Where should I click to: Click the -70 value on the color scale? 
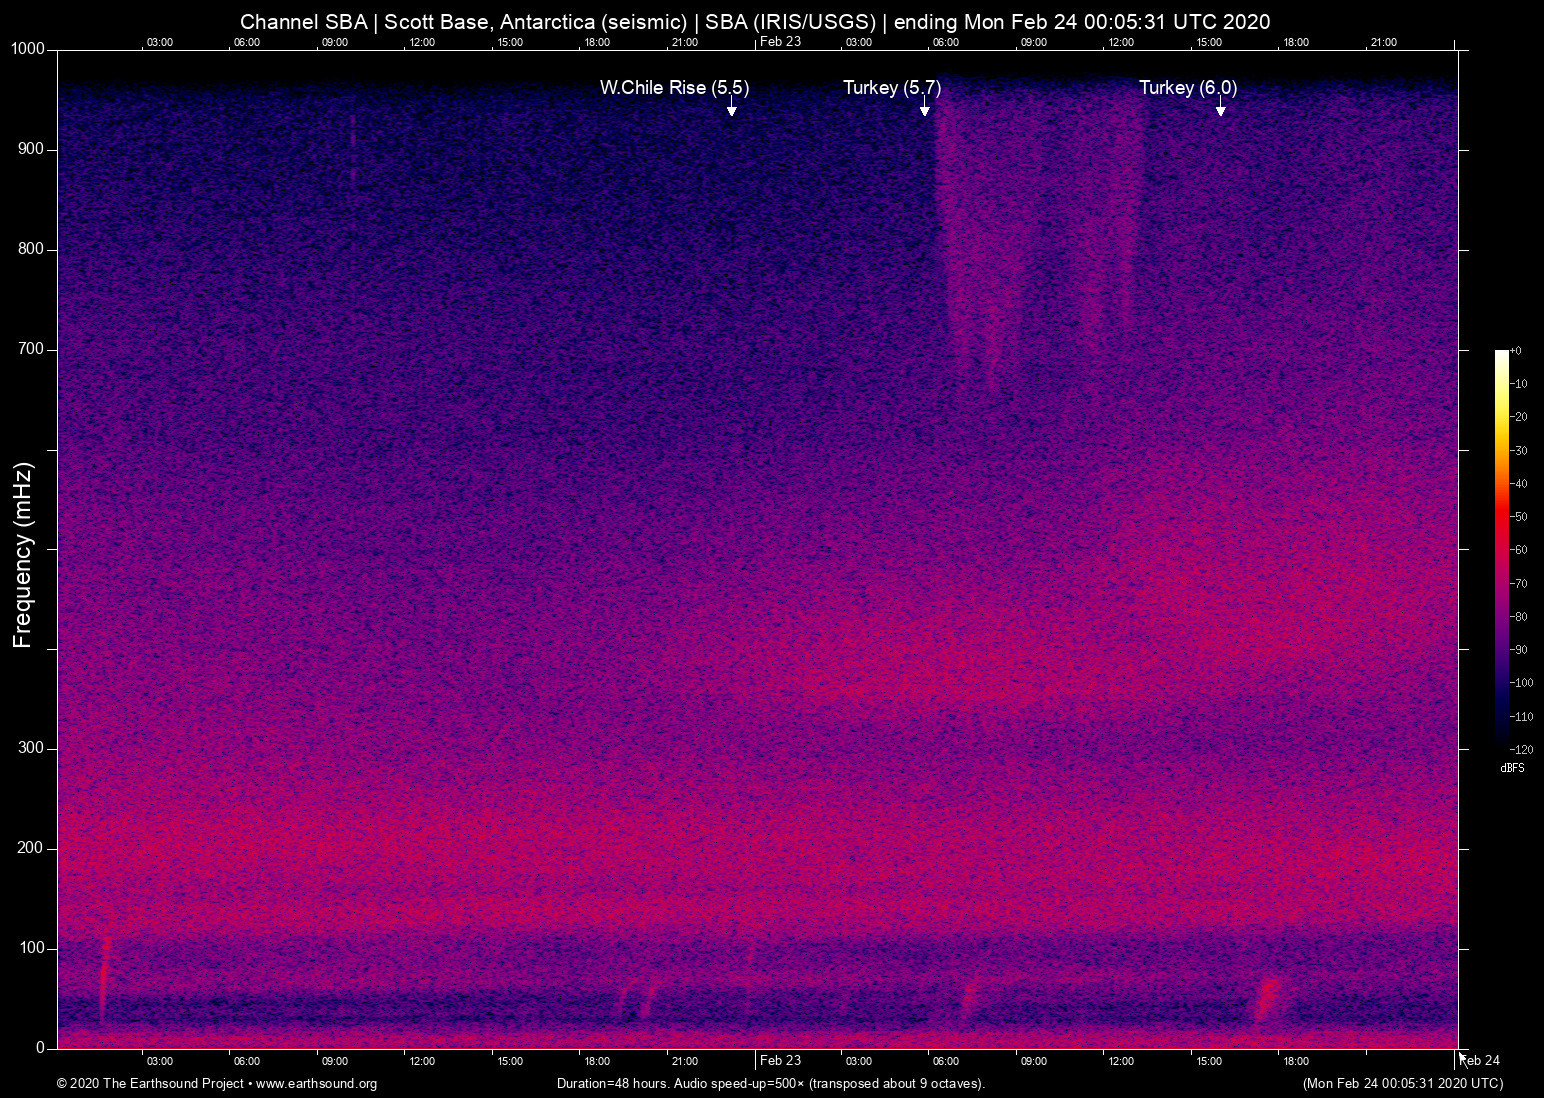[1519, 583]
